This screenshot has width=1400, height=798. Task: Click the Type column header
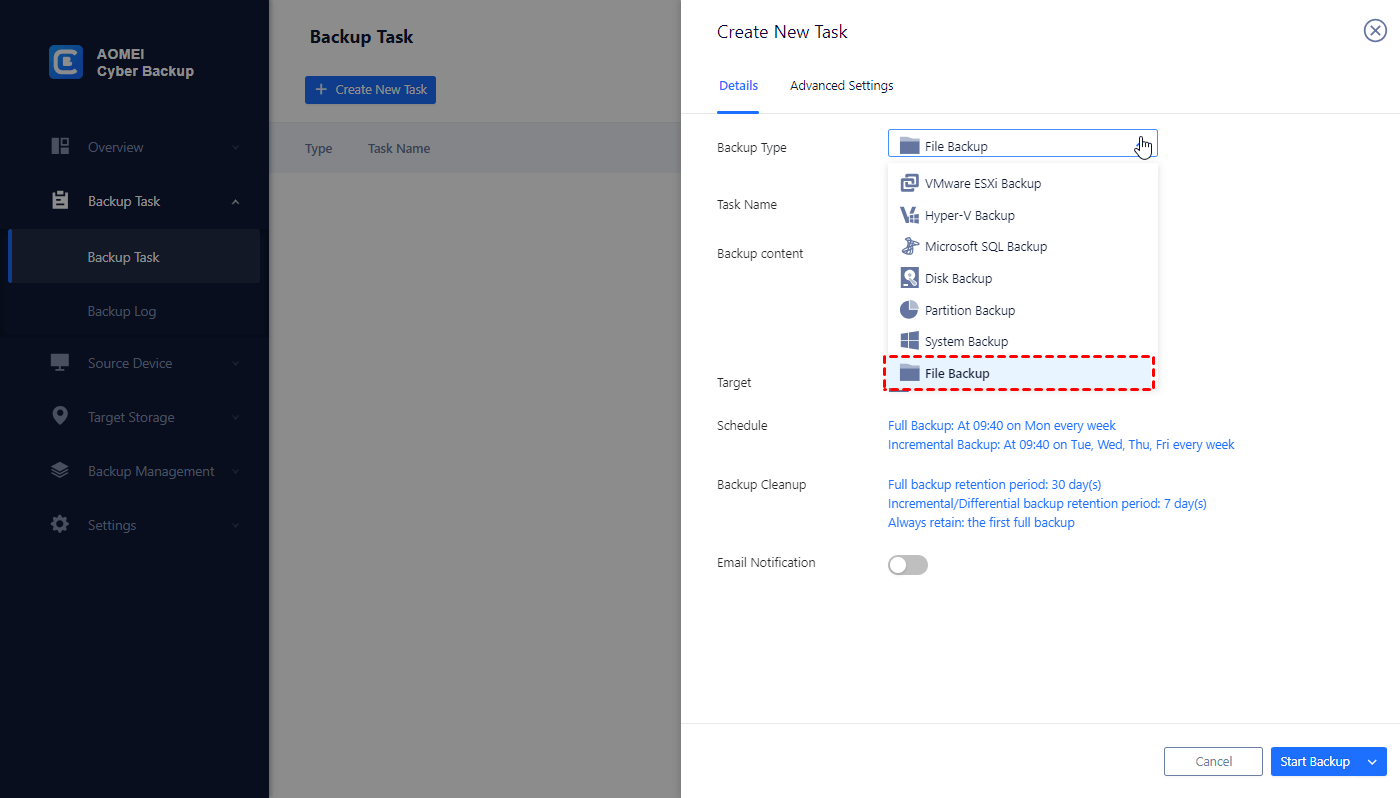[318, 149]
